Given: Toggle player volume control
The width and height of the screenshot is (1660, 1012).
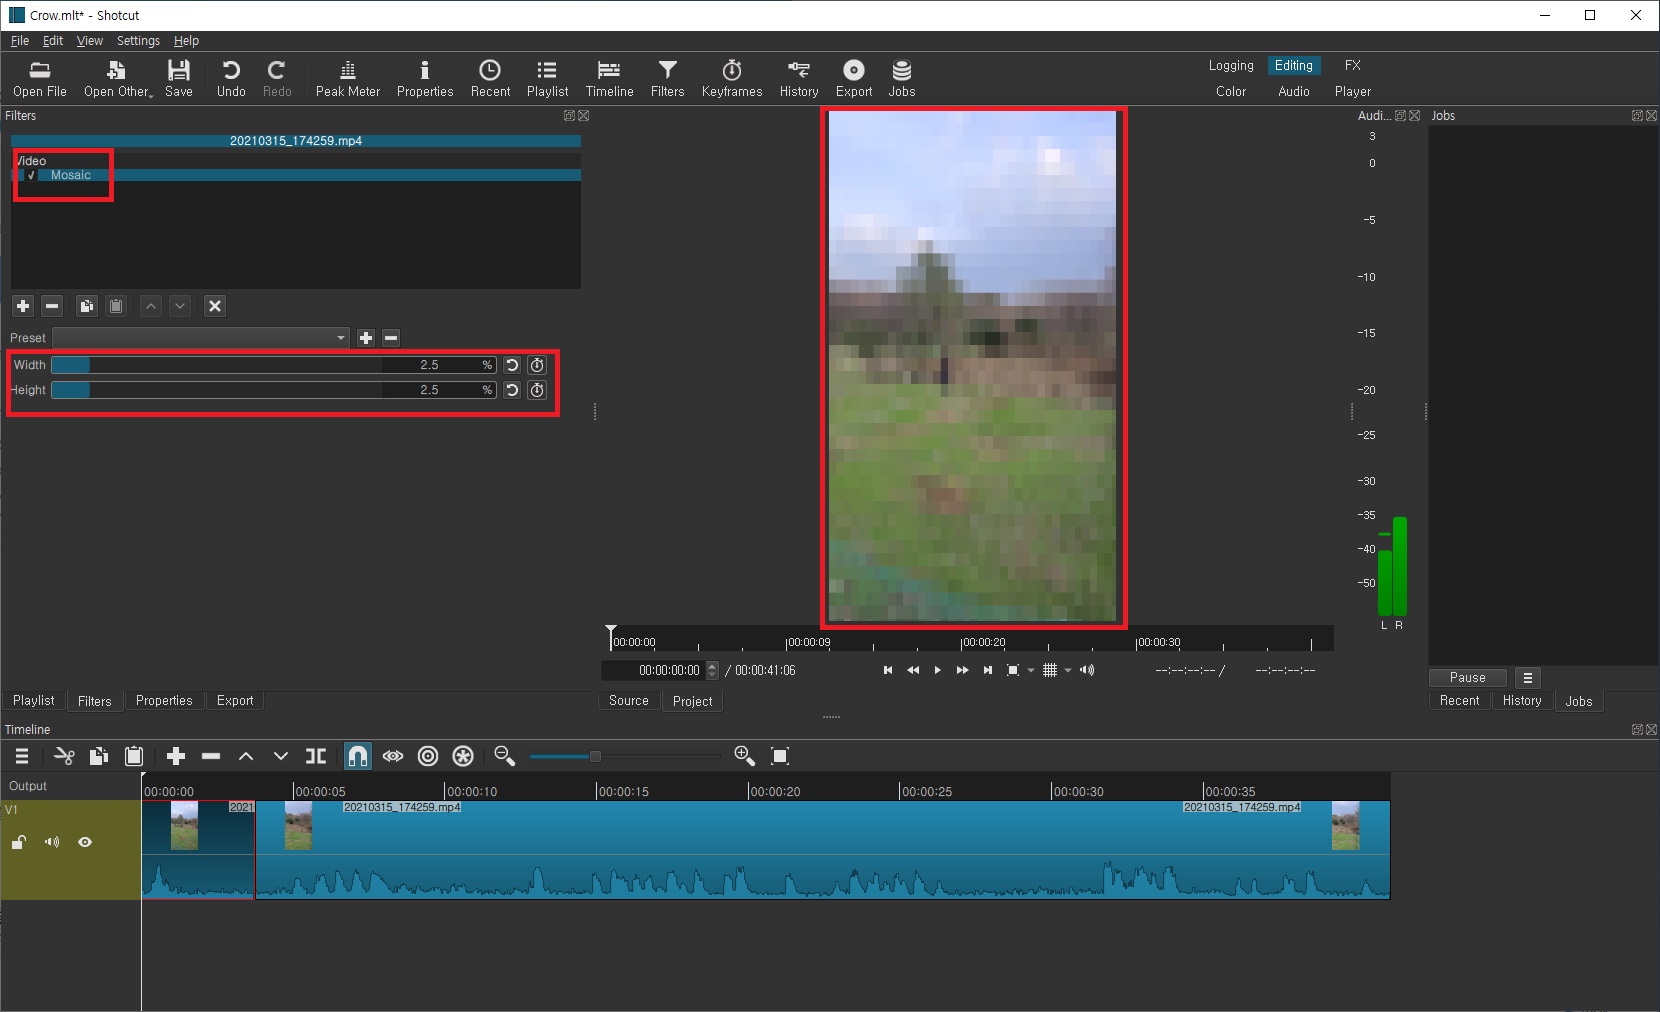Looking at the screenshot, I should [x=1087, y=670].
